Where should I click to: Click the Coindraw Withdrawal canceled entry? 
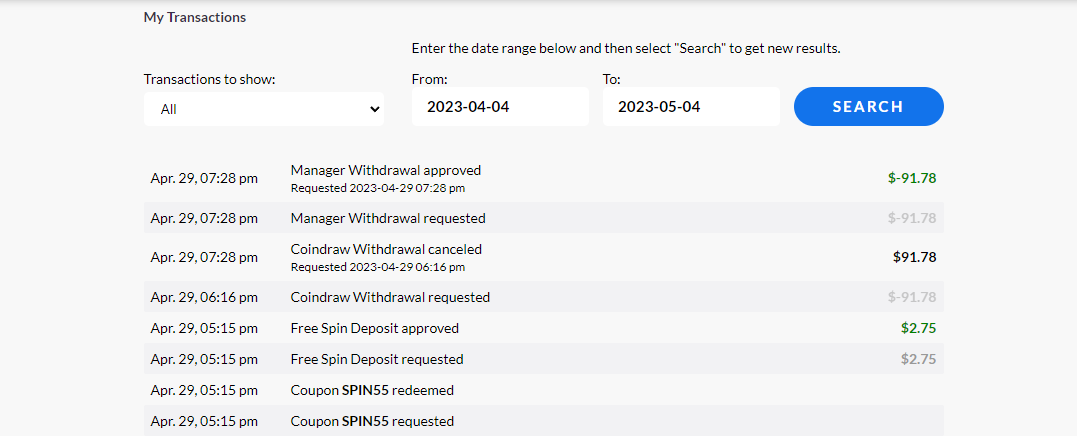[x=386, y=249]
